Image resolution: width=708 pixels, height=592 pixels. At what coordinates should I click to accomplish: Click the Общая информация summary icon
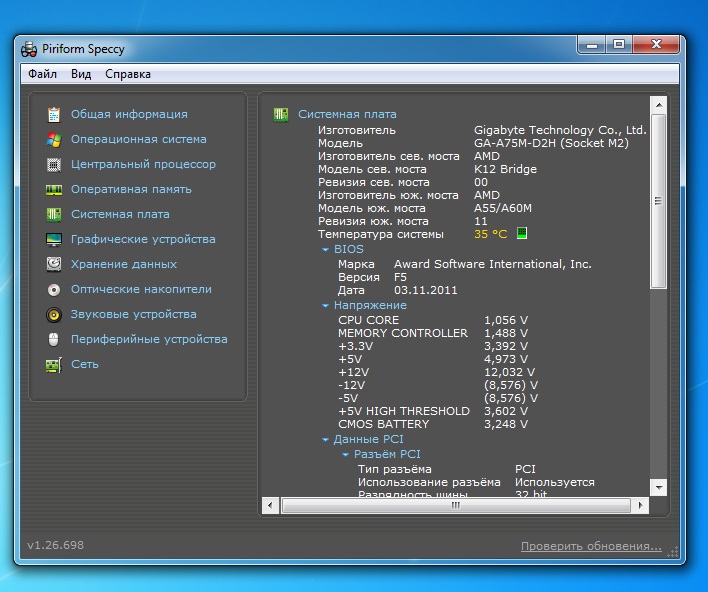(x=53, y=114)
